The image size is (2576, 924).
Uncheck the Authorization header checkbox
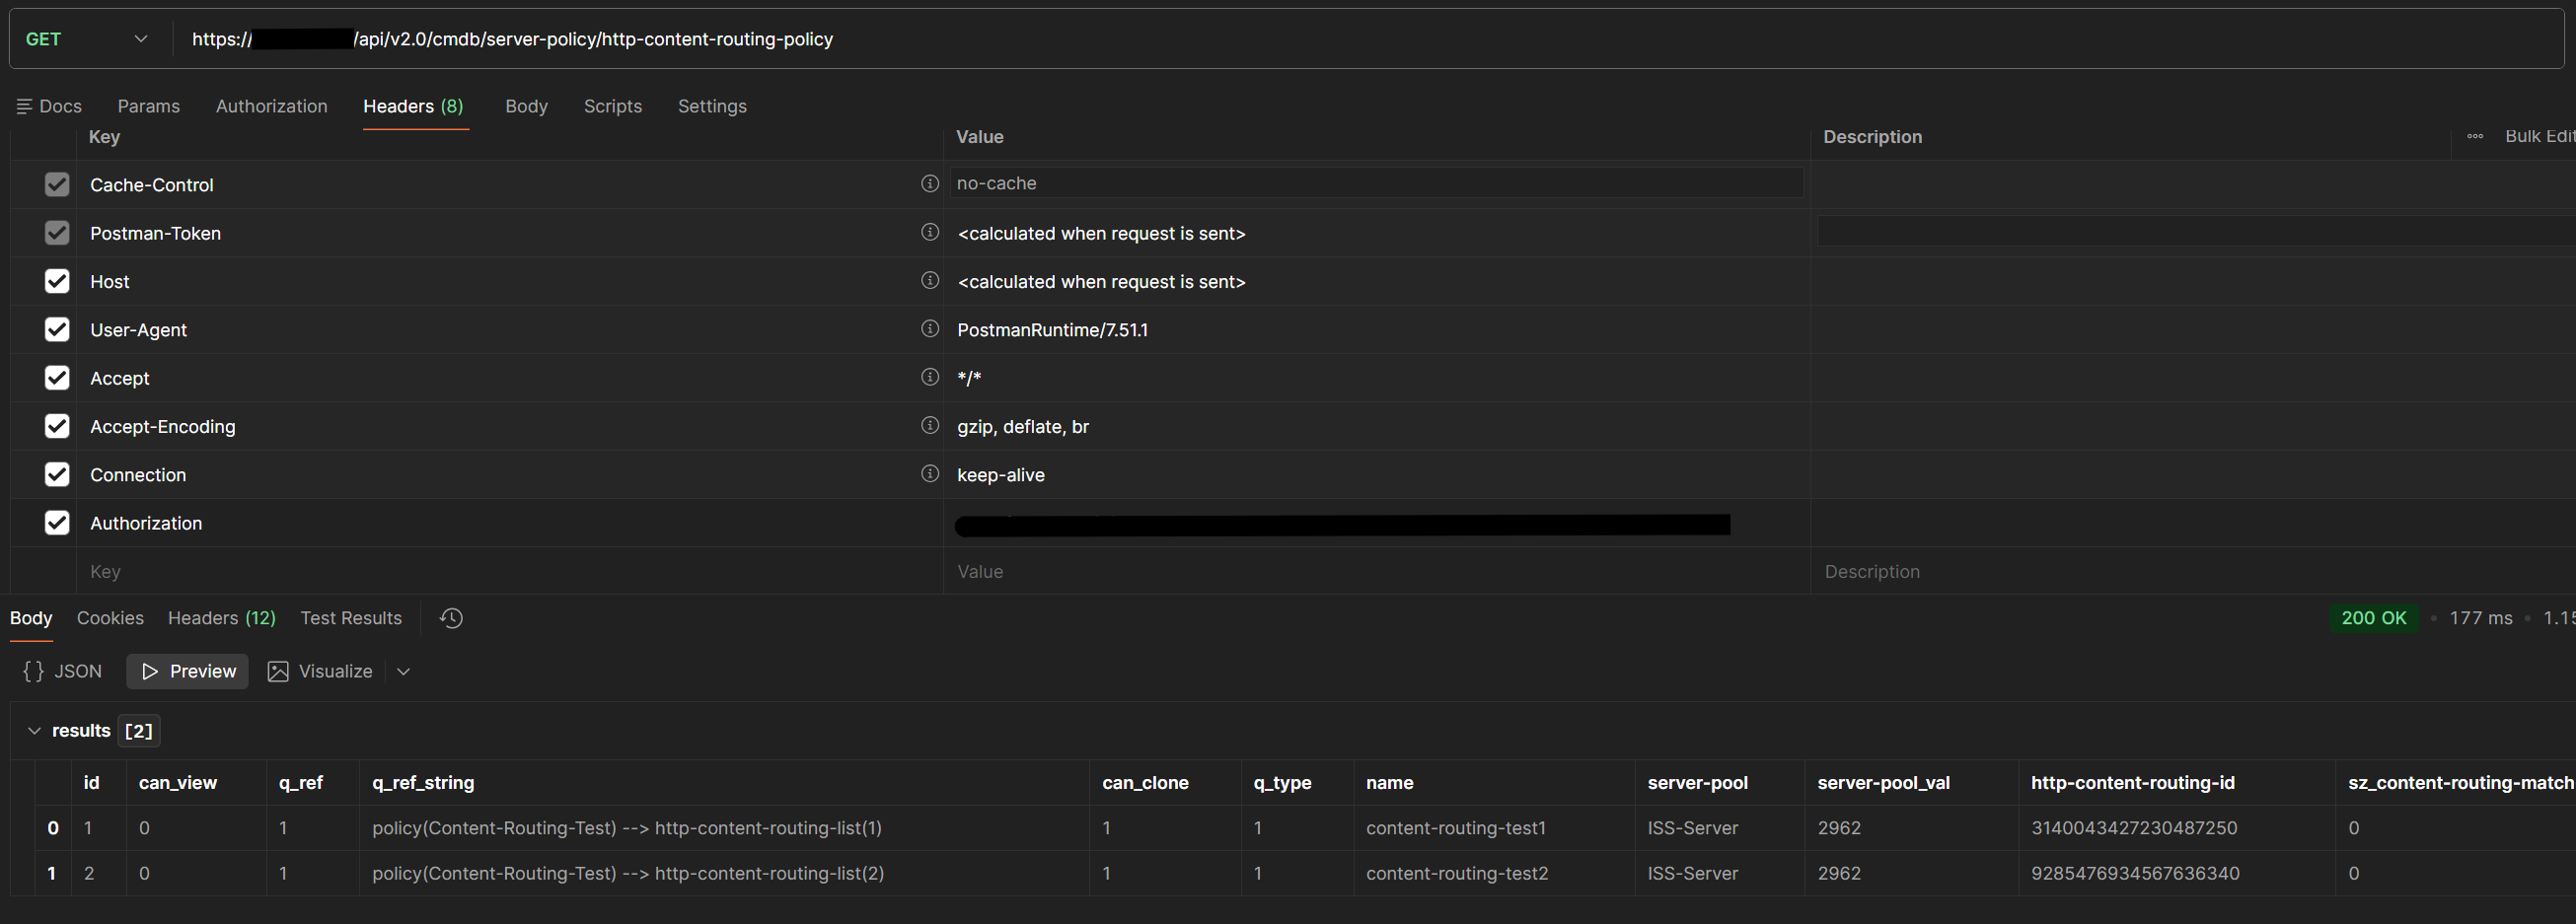(57, 523)
